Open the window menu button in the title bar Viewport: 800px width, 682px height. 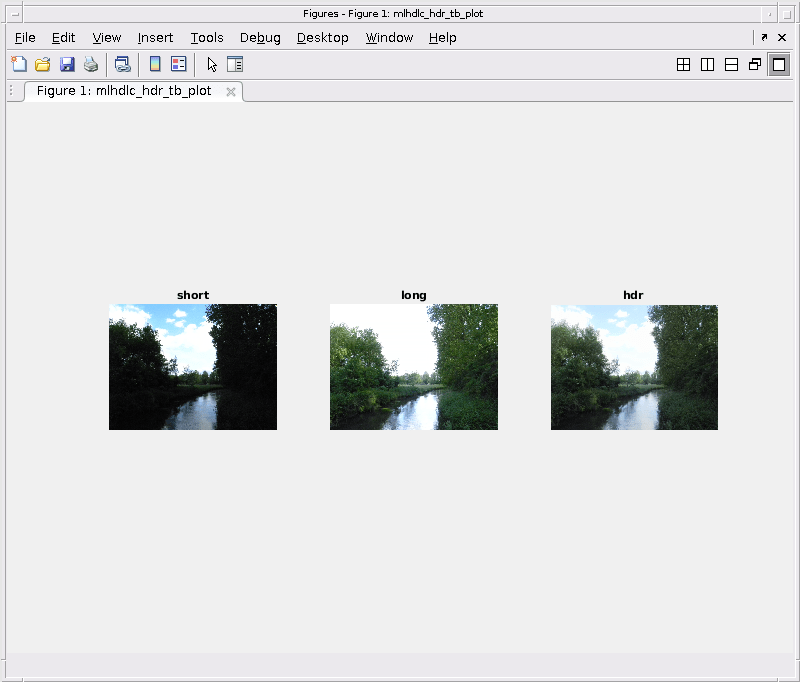(15, 14)
